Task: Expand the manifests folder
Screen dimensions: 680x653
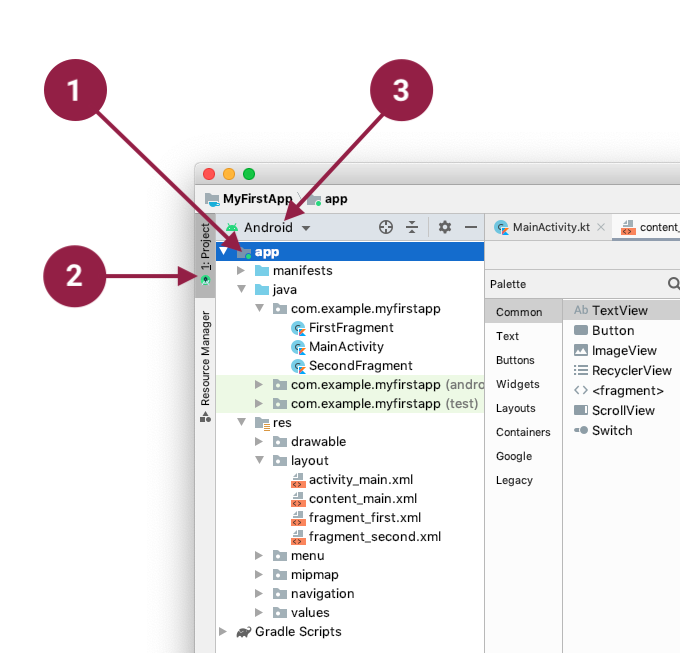Action: (241, 271)
